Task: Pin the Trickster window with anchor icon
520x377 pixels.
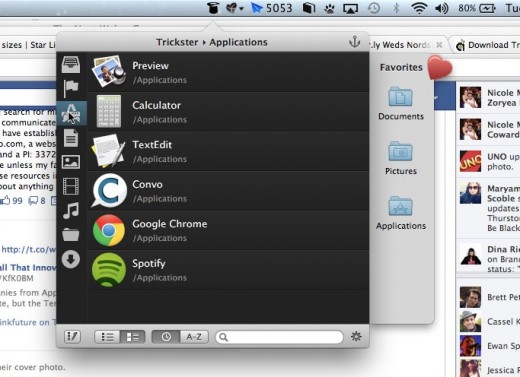Action: pos(354,42)
